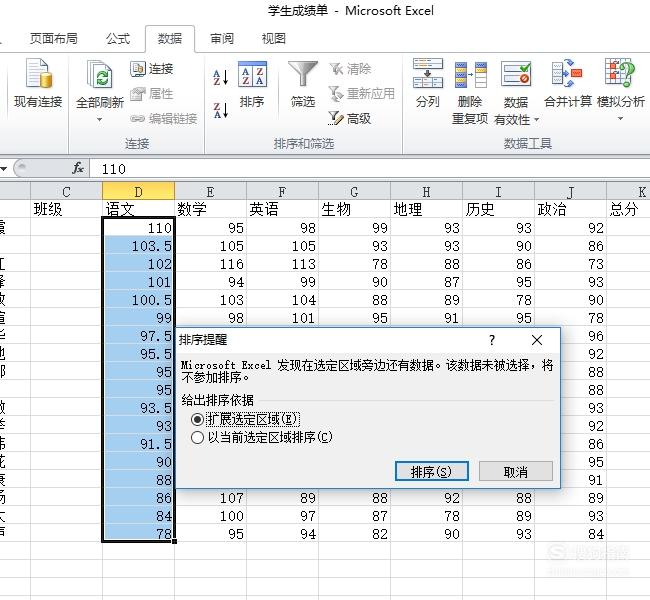This screenshot has width=650, height=600.
Task: Click the 历史 header cell
Action: click(x=498, y=209)
